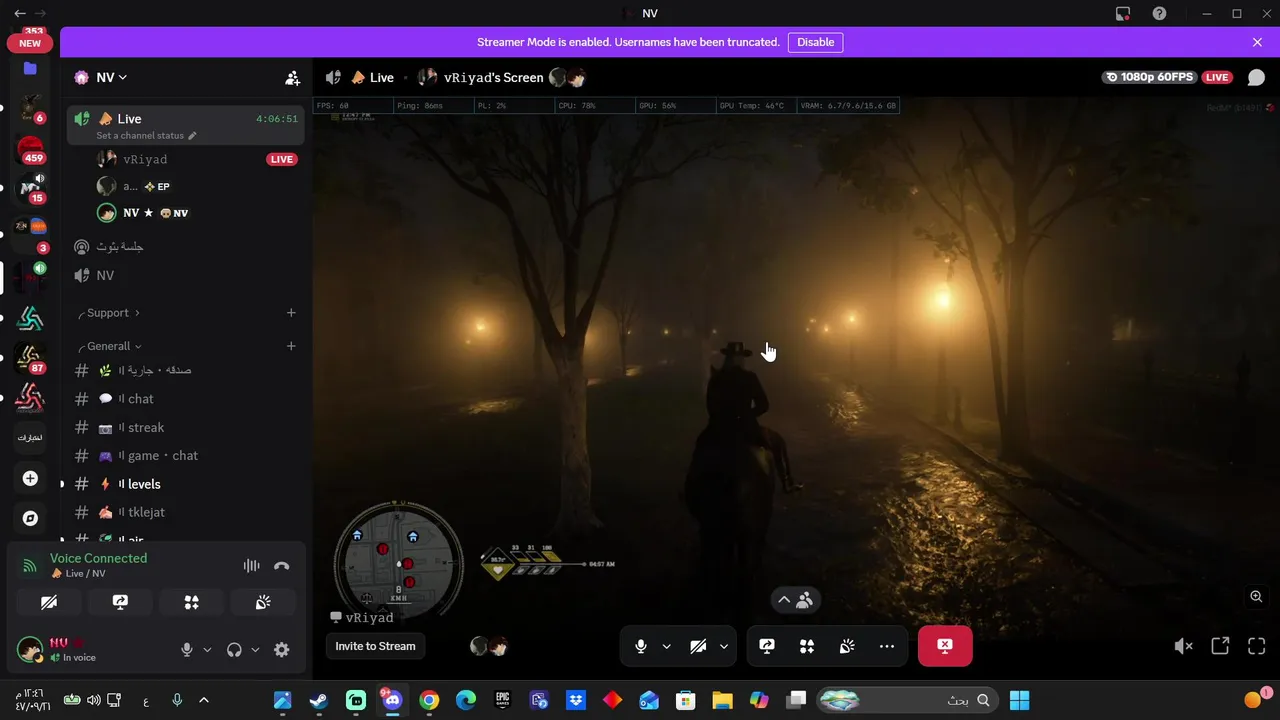Mute microphone in stream control bar
Image resolution: width=1280 pixels, height=720 pixels.
coord(641,646)
